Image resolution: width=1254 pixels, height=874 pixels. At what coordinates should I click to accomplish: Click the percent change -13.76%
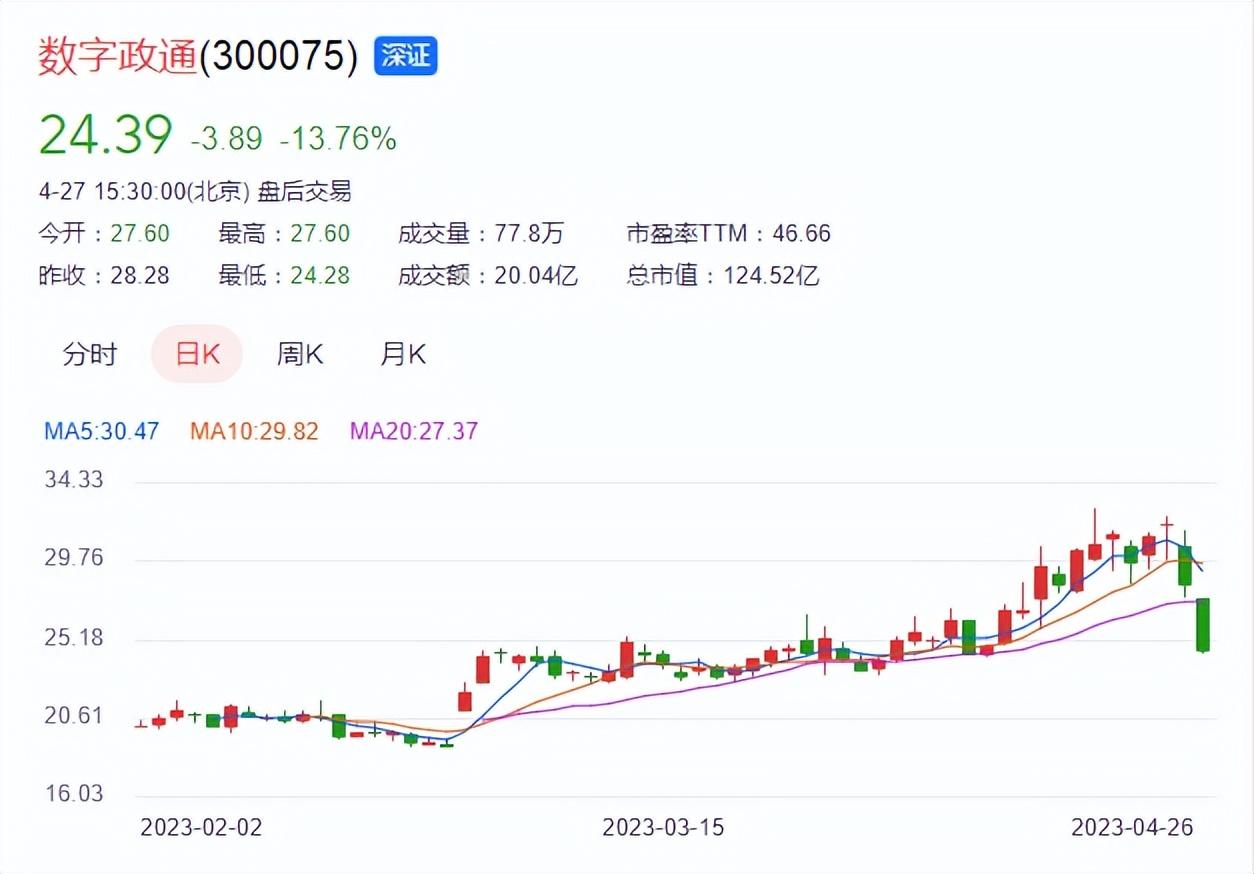click(338, 140)
